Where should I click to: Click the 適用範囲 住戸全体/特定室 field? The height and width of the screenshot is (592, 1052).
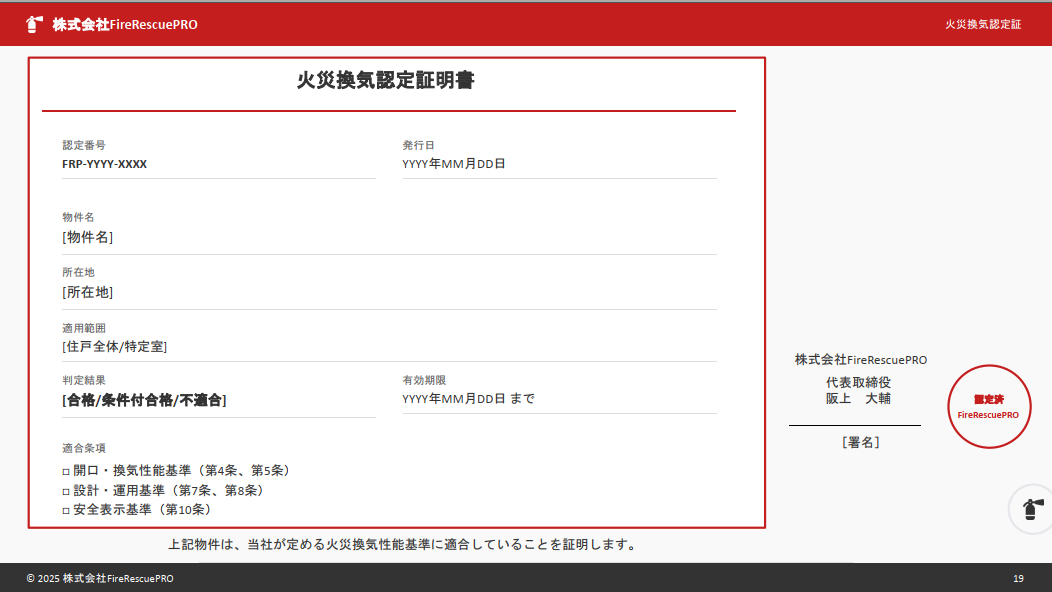point(114,347)
